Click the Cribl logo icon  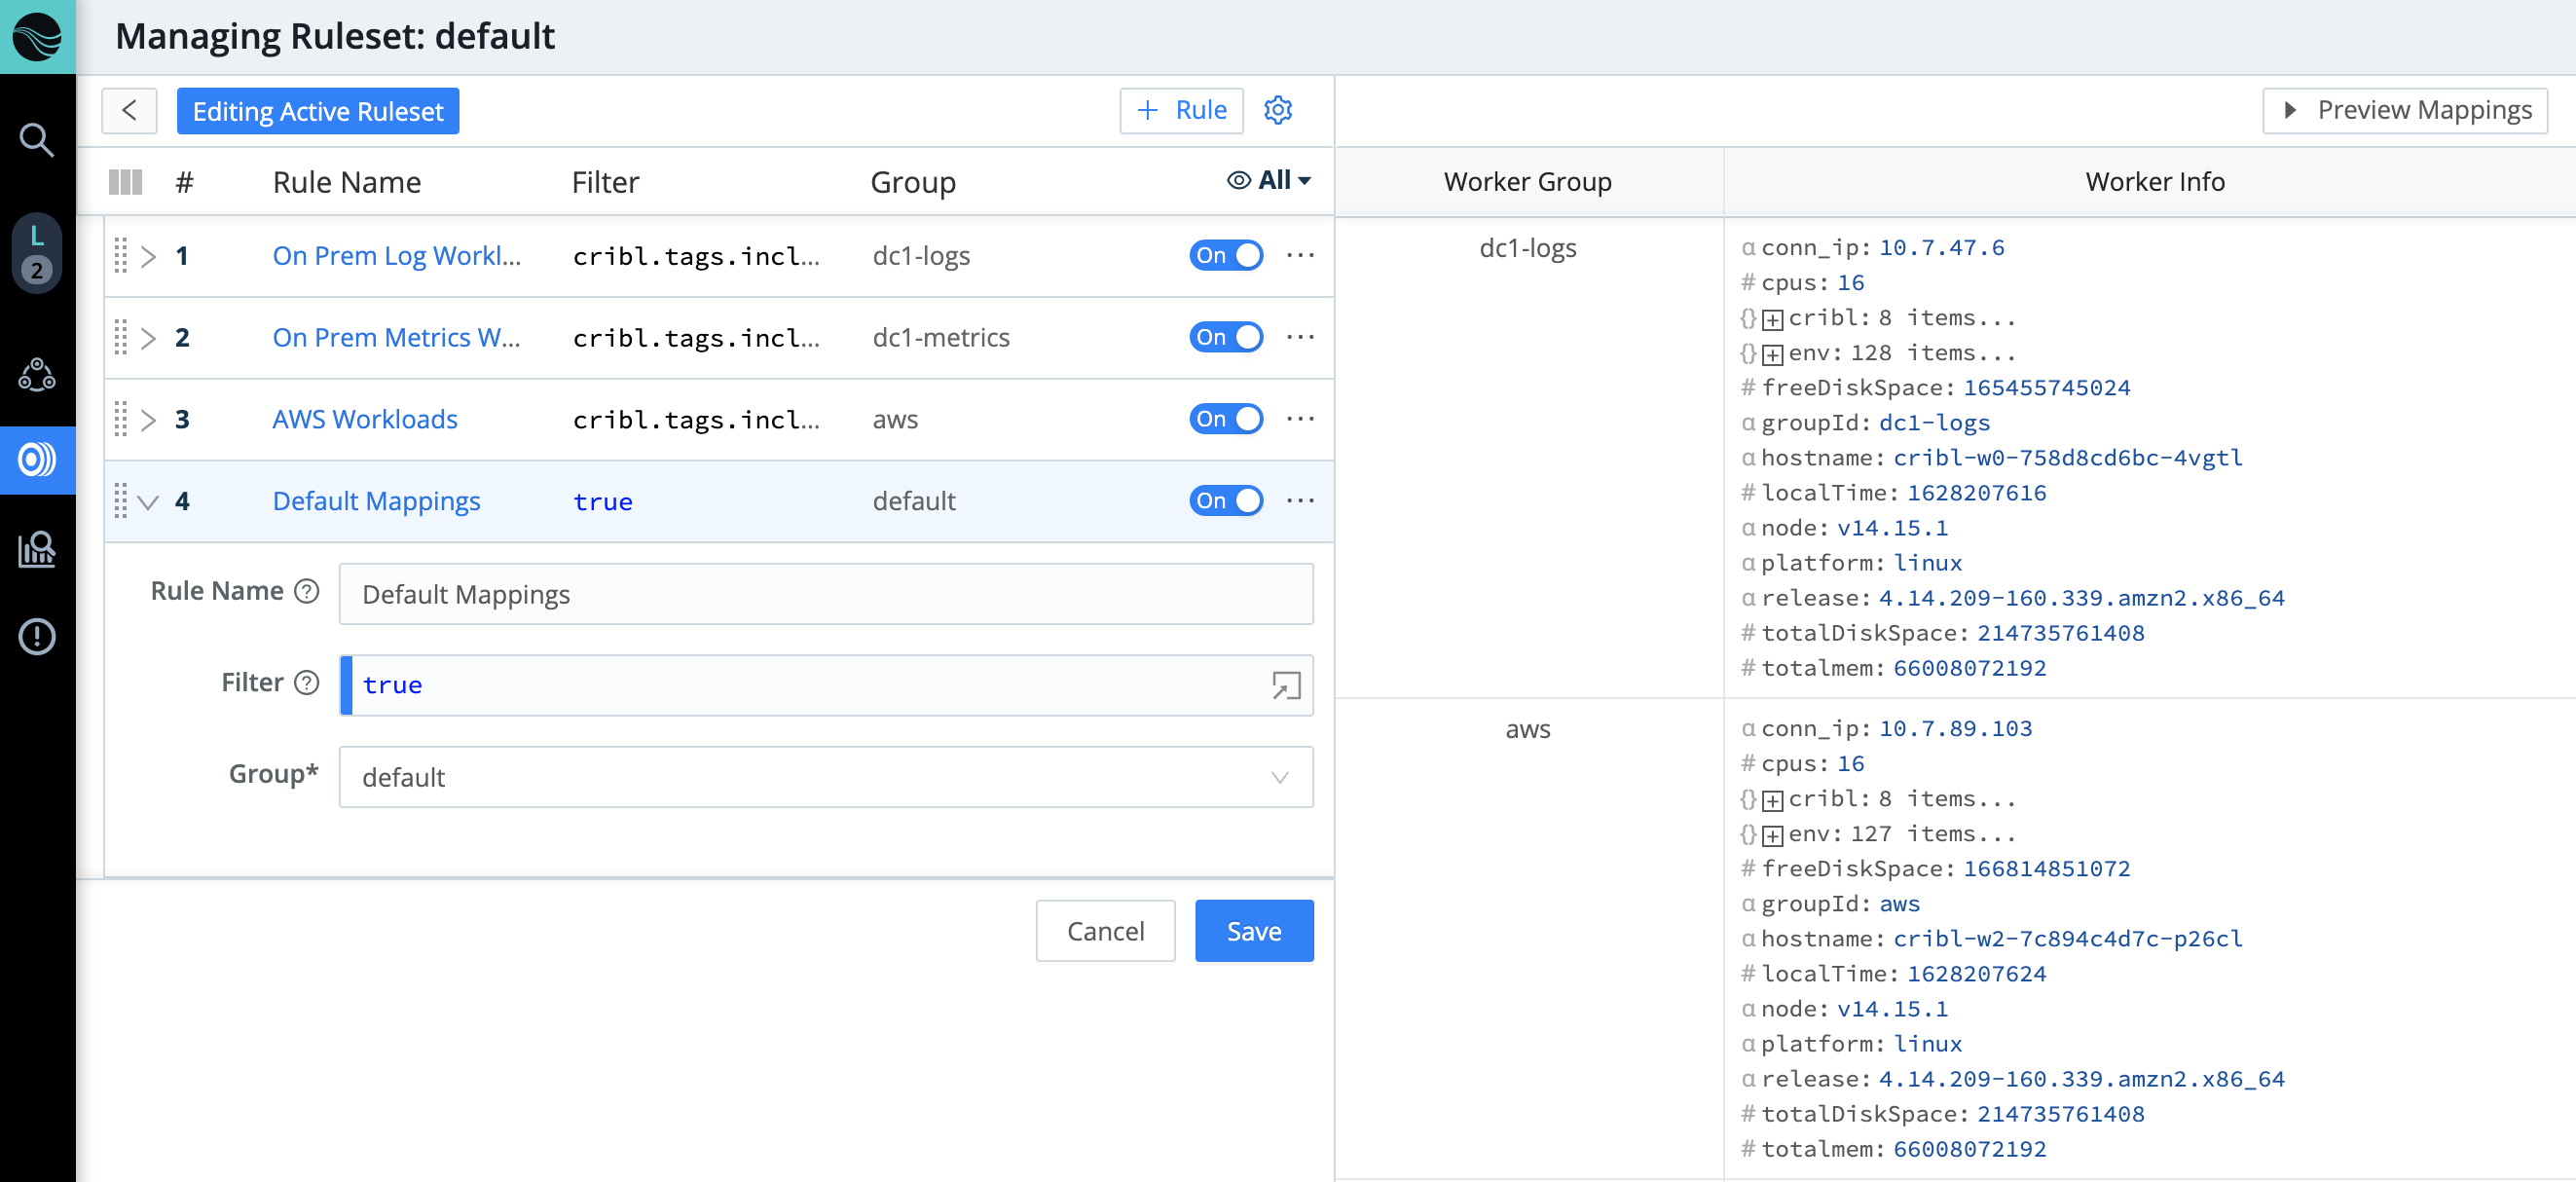[x=37, y=37]
